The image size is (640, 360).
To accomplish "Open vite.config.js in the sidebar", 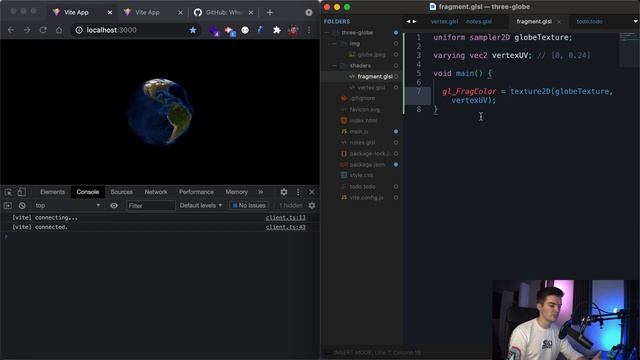I will pos(366,198).
